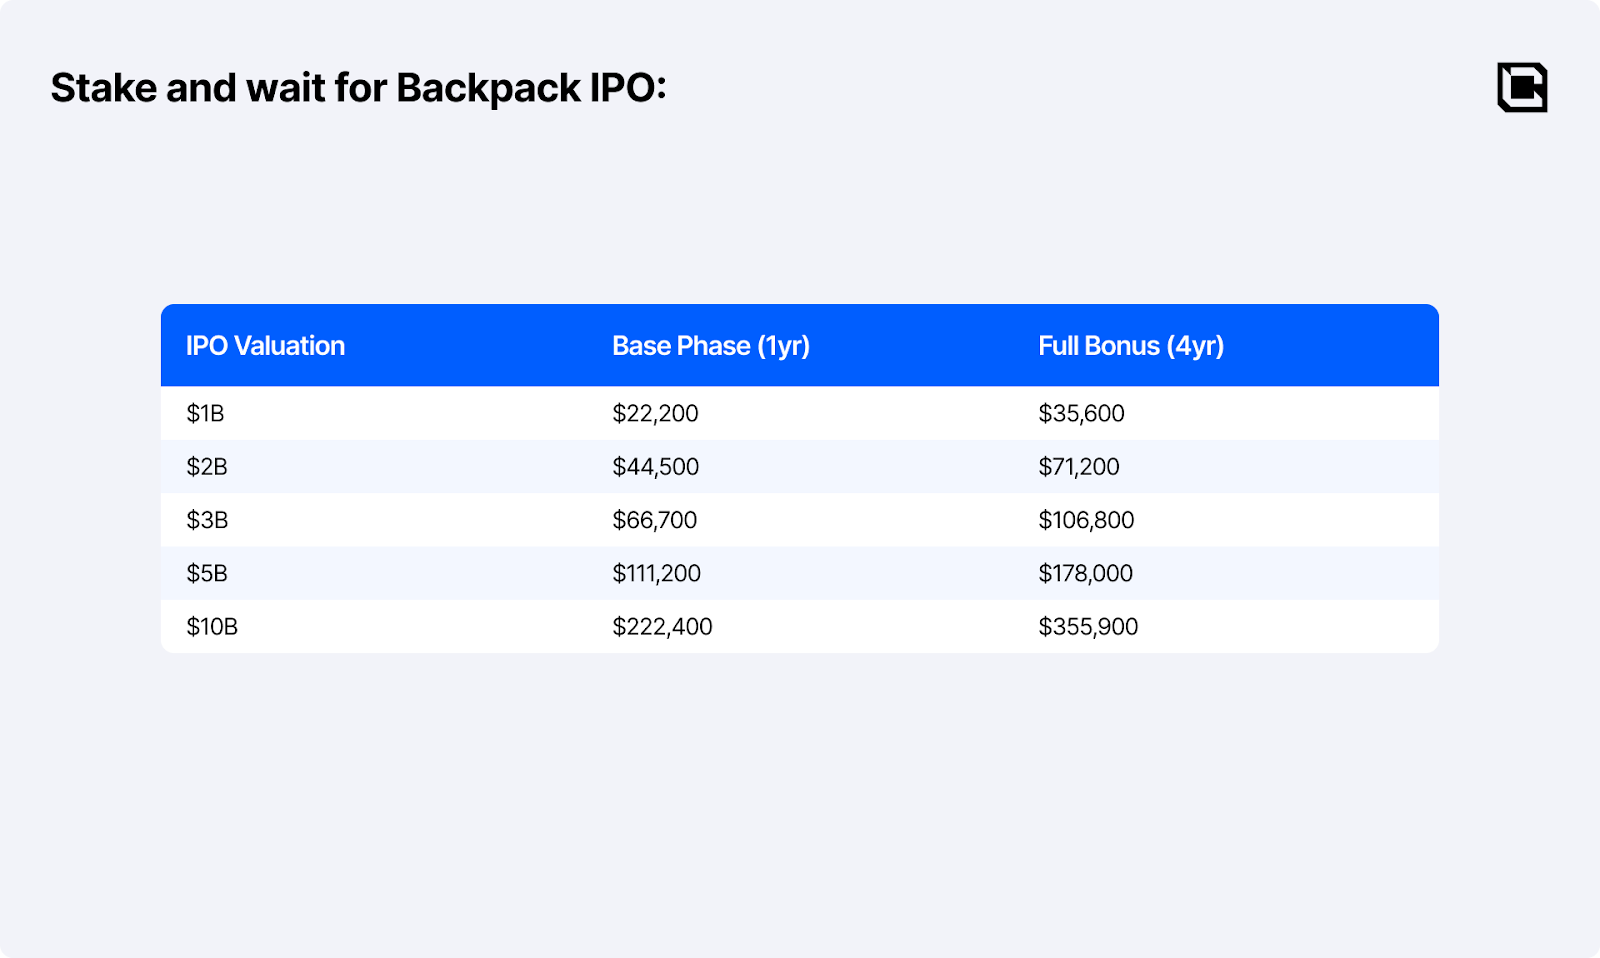
Task: Click the $10B valuation cell
Action: click(x=212, y=627)
